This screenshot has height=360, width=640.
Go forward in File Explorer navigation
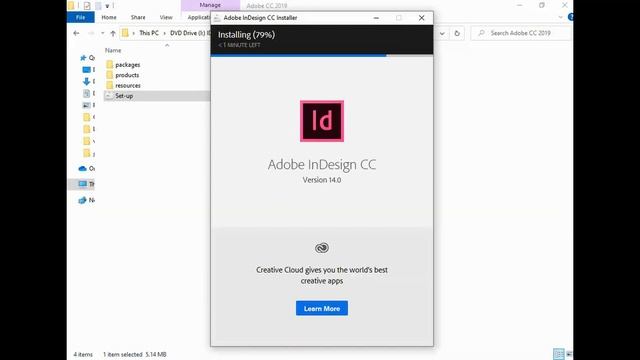[x=91, y=33]
